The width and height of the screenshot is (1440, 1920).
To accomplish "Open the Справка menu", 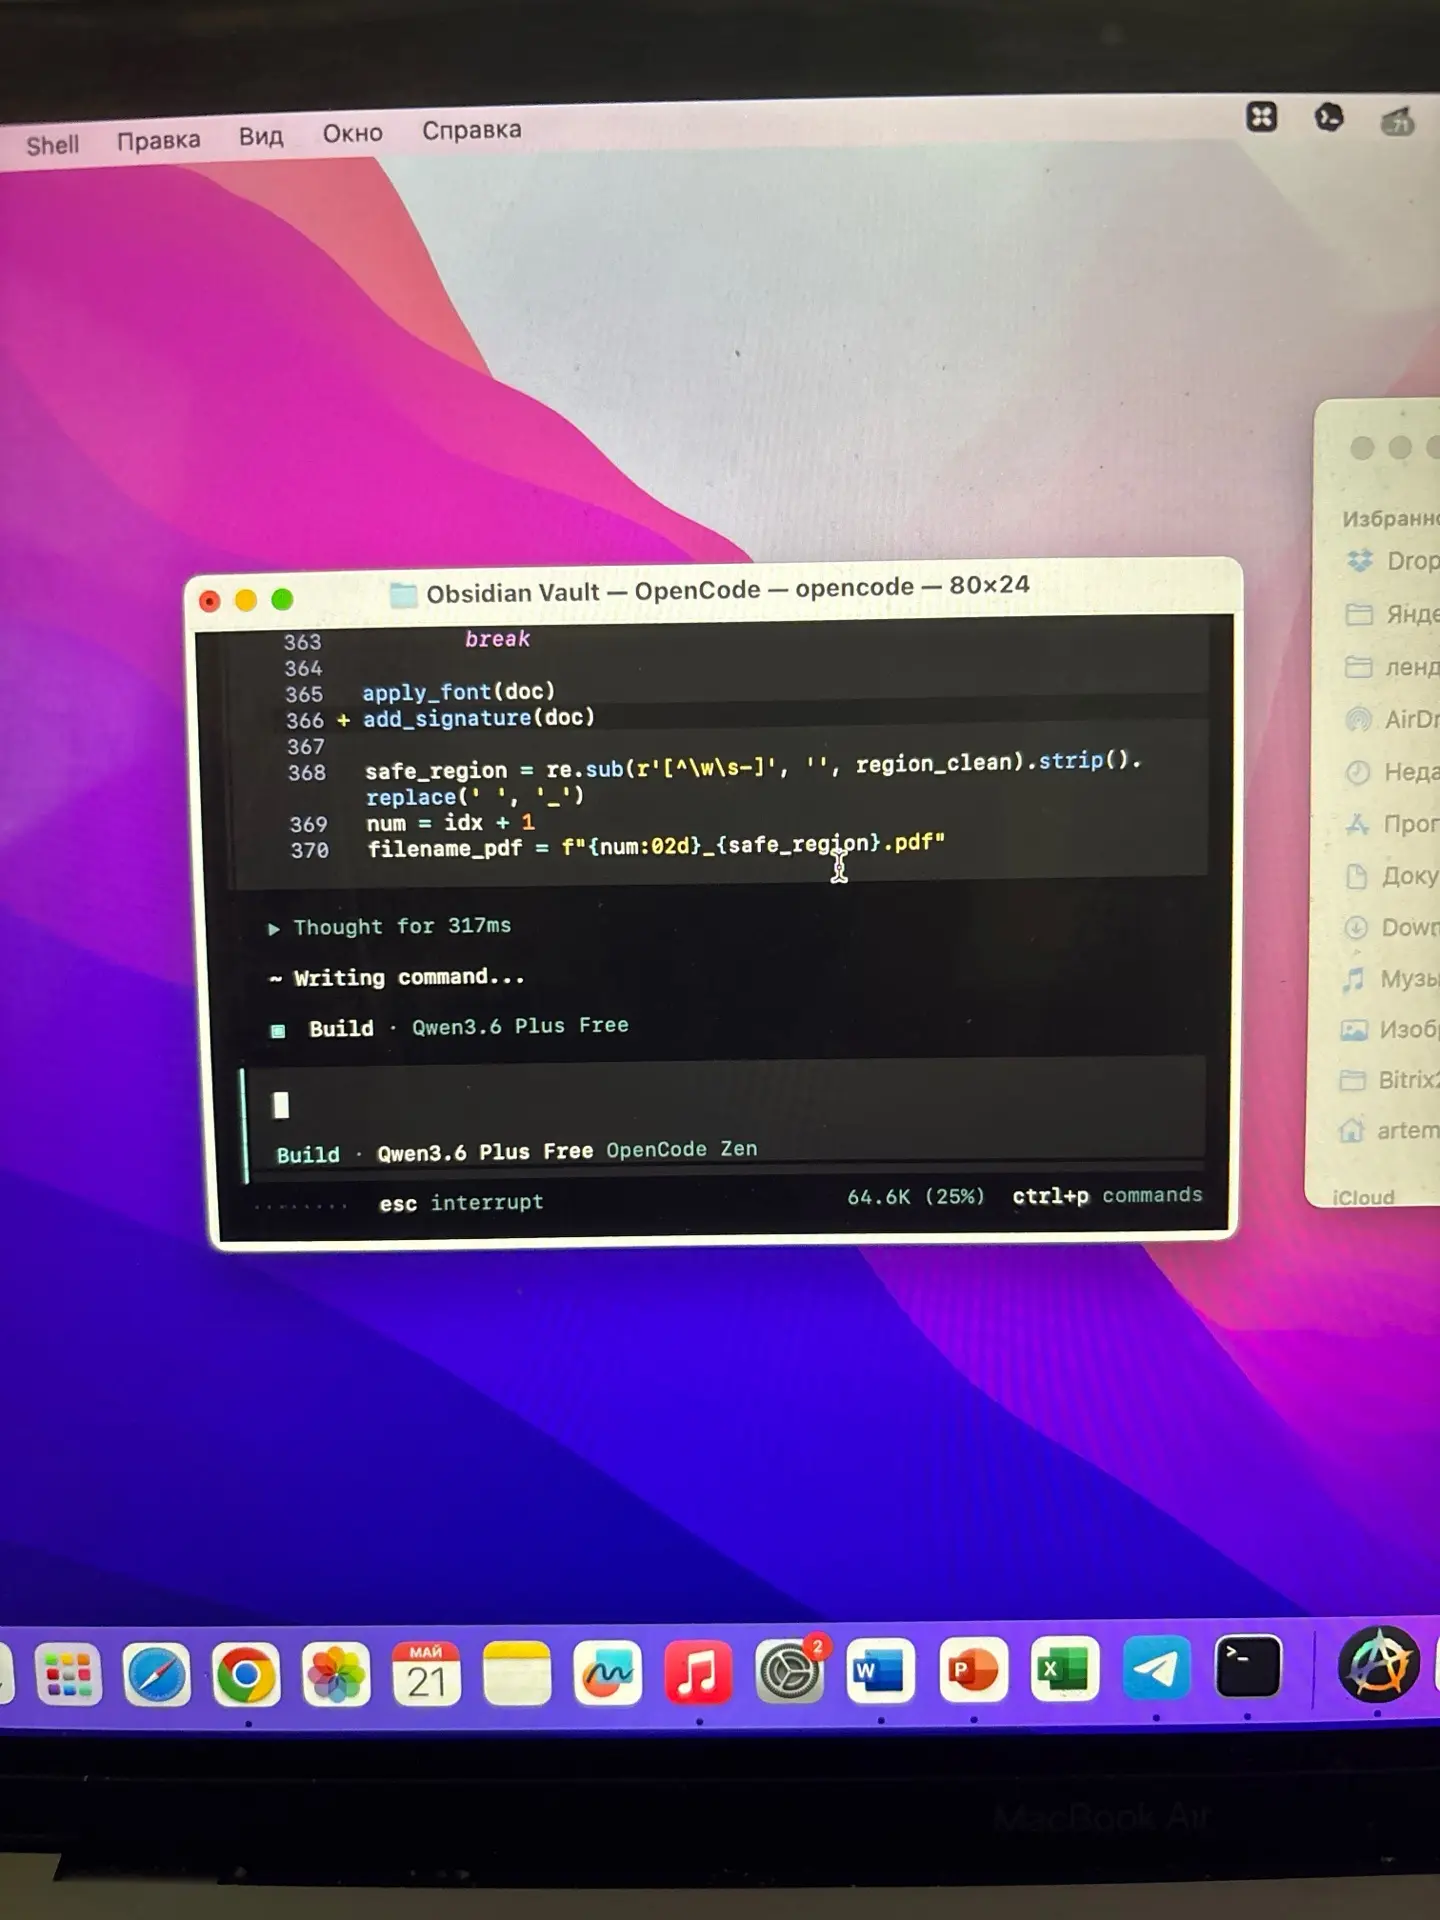I will pos(471,130).
